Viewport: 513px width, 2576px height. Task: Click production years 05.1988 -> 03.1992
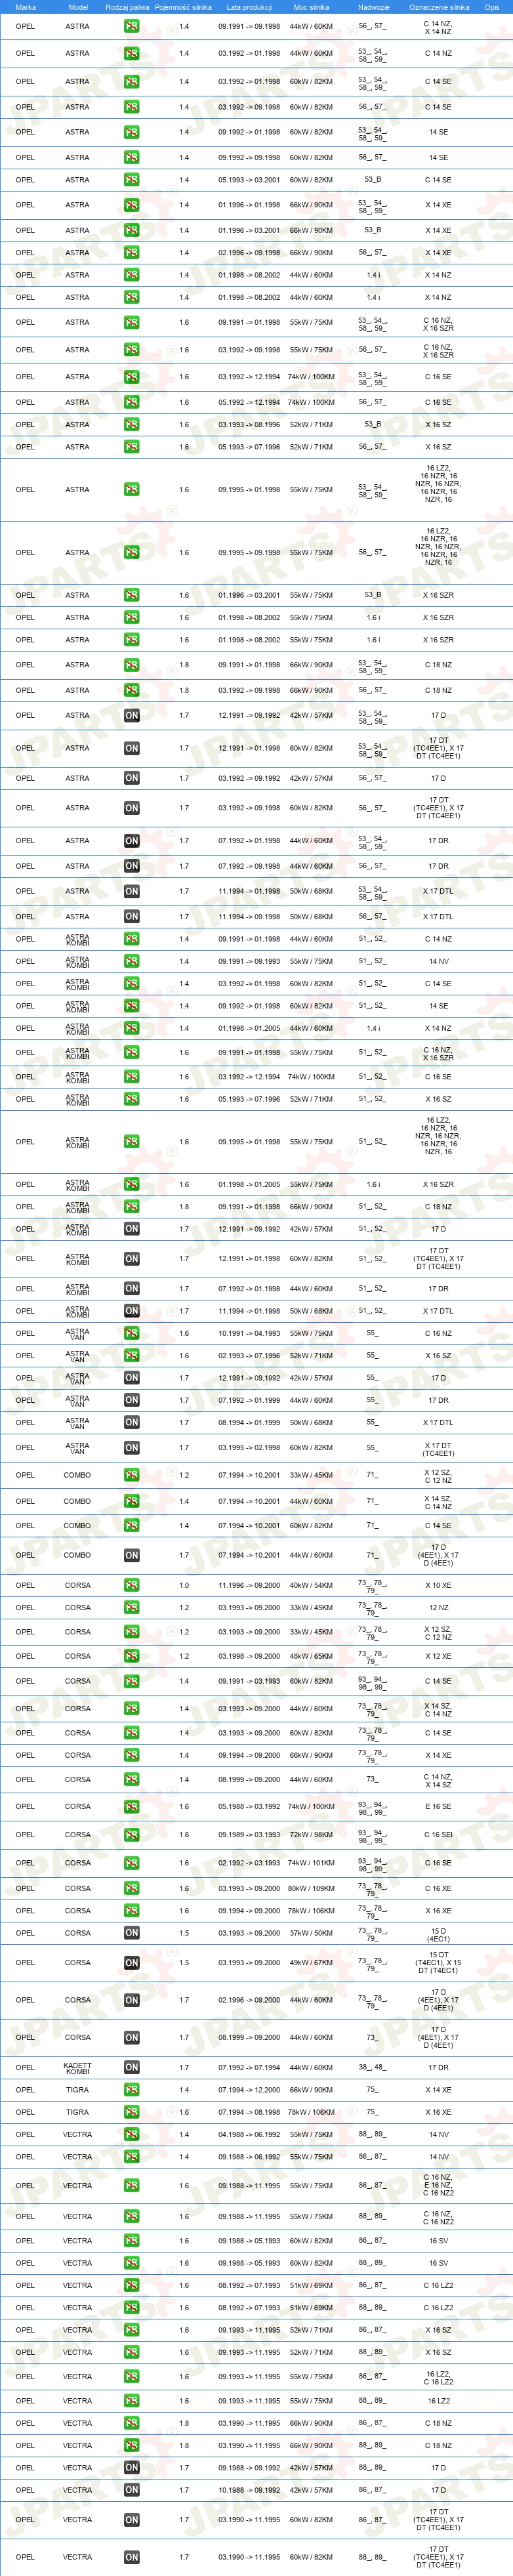pyautogui.click(x=249, y=1806)
